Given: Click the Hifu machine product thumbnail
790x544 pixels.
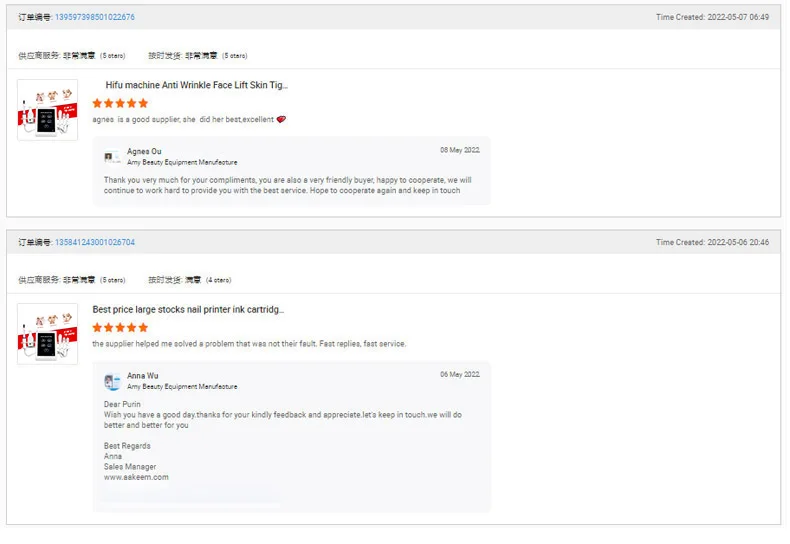Looking at the screenshot, I should [47, 110].
